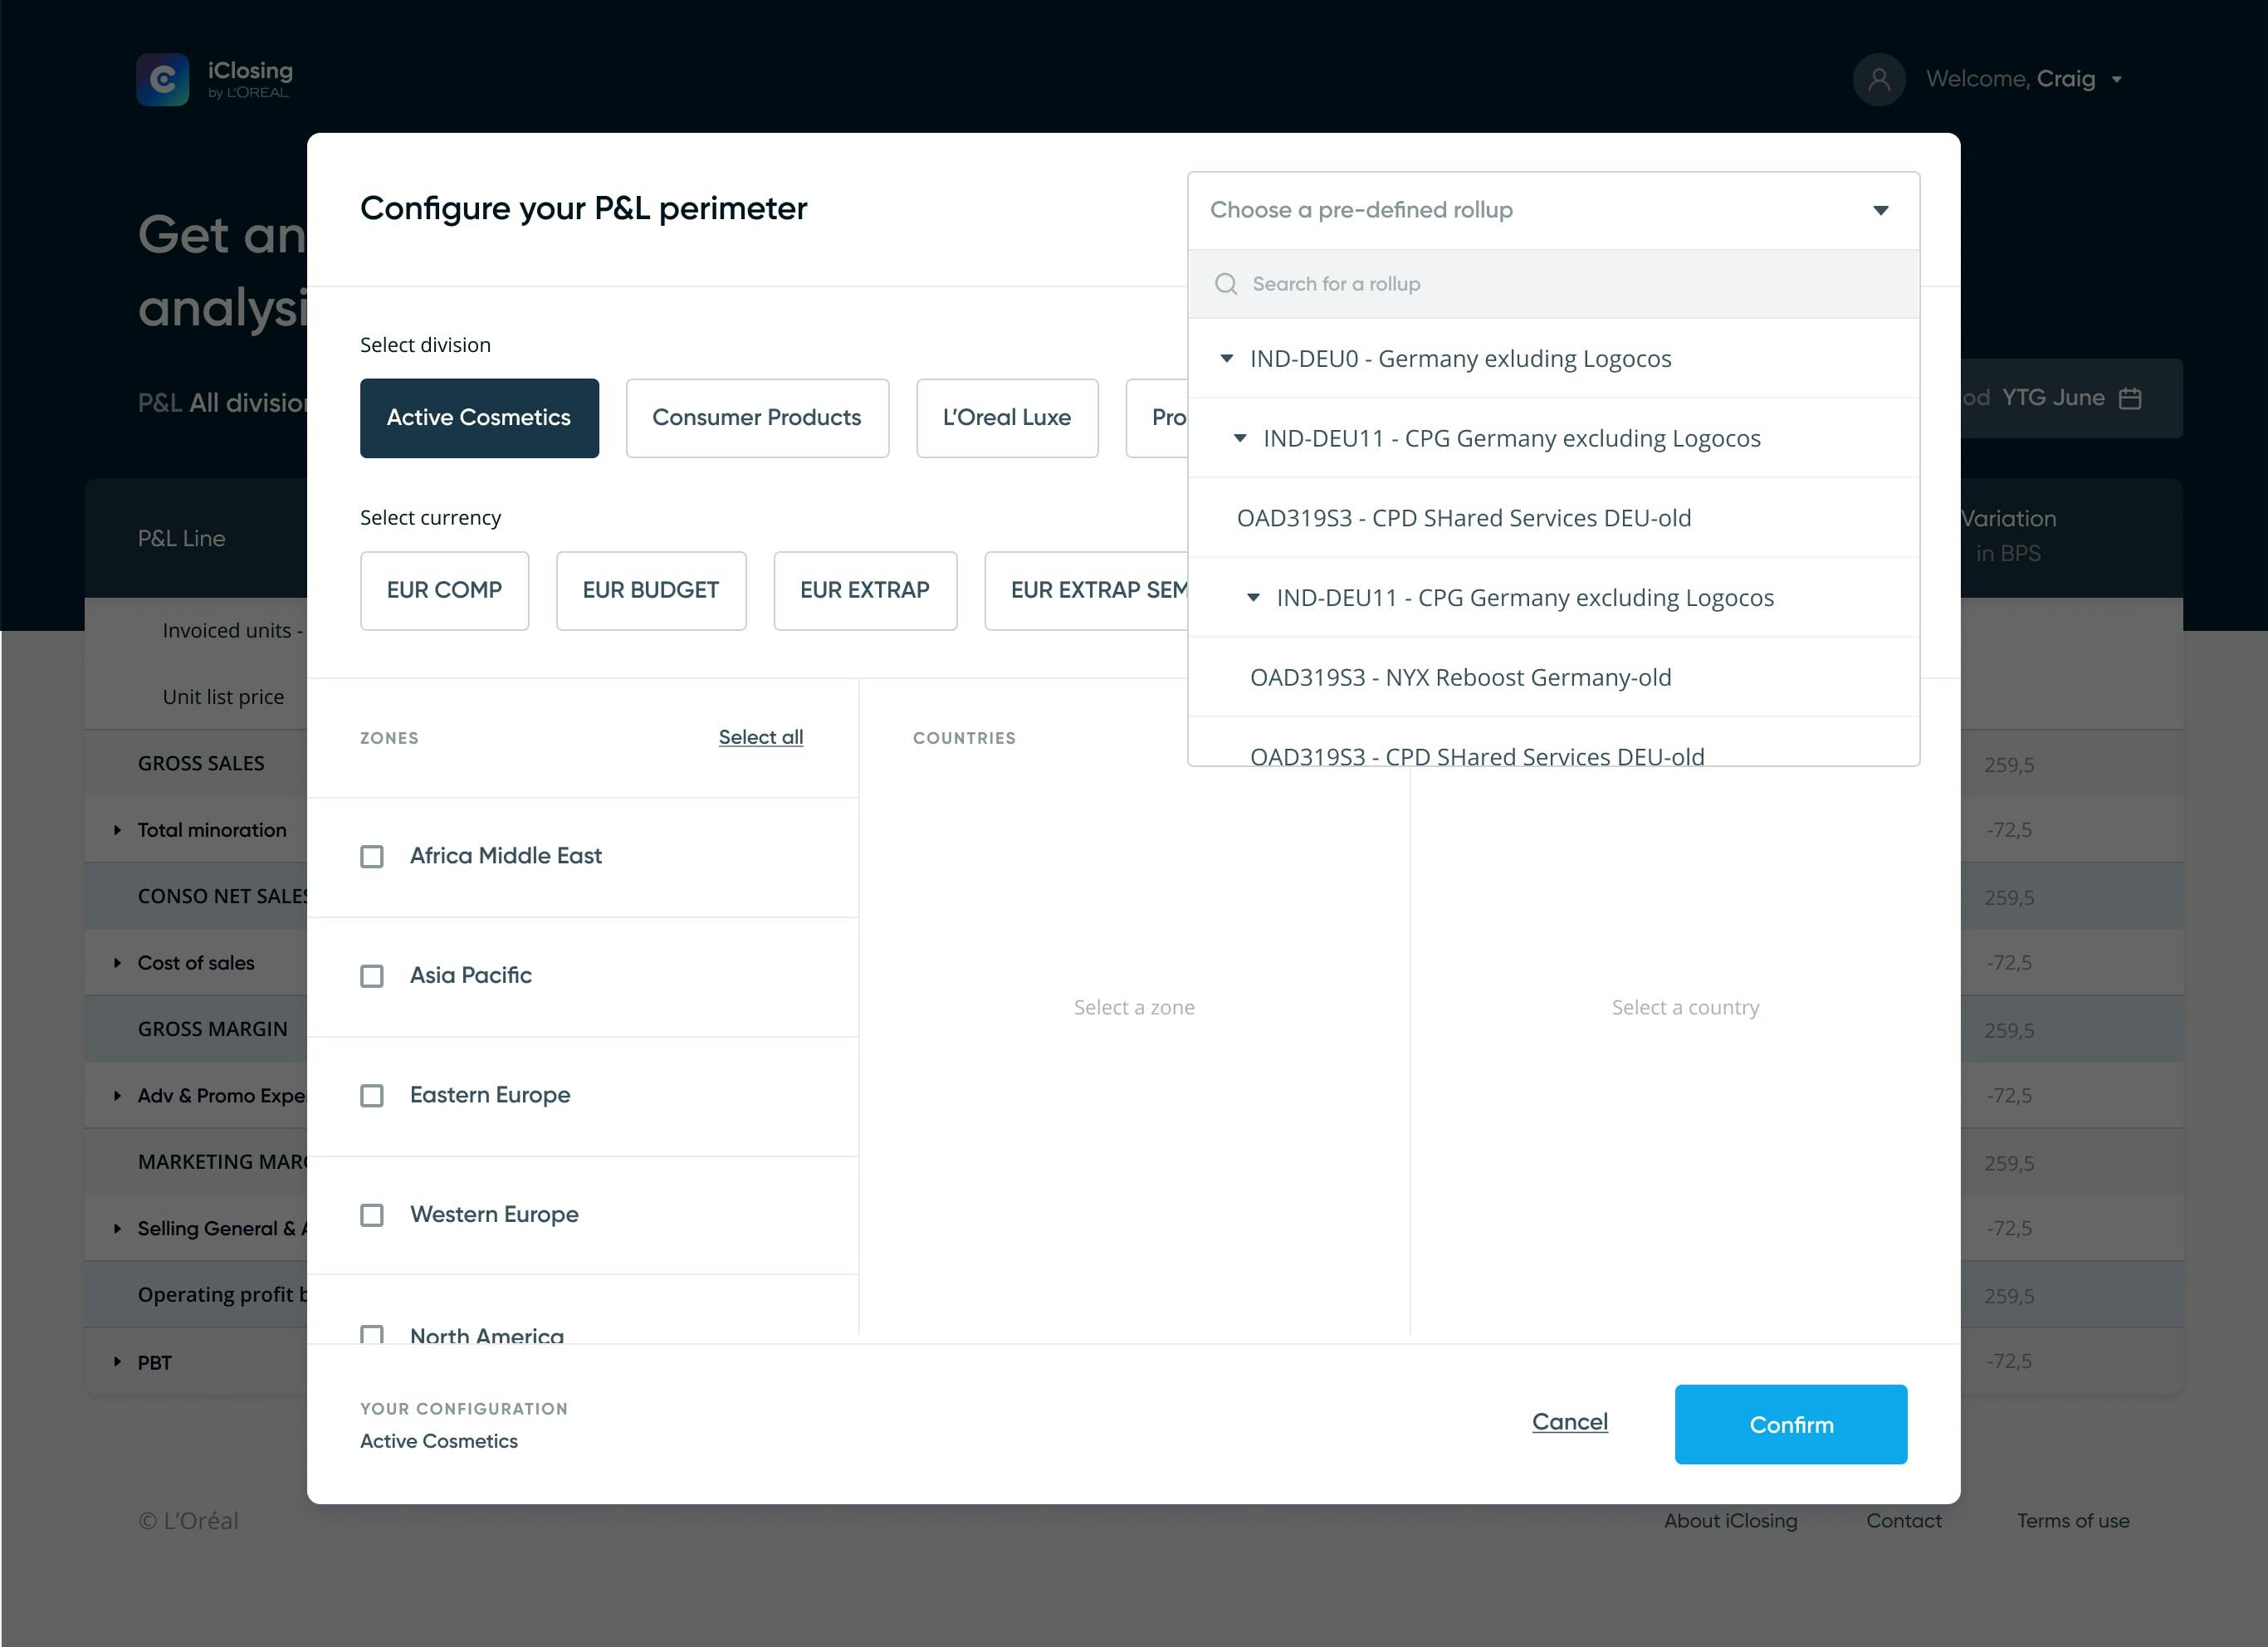Click the Unit list price row
Viewport: 2268px width, 1647px height.
223,697
